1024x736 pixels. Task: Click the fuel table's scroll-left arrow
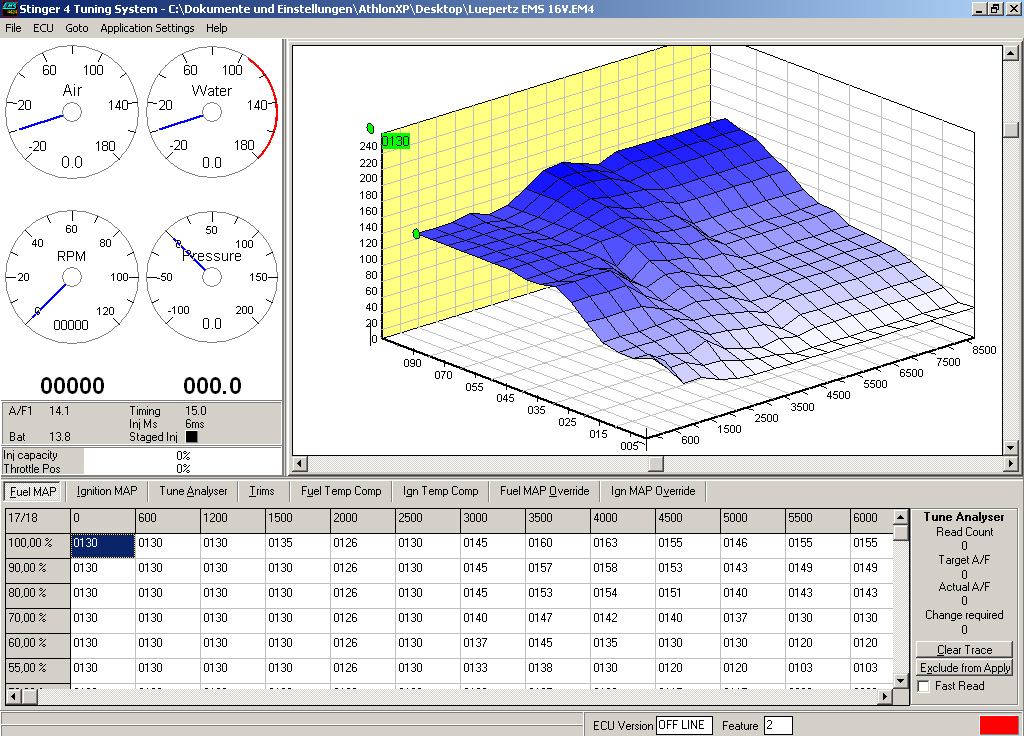point(13,695)
